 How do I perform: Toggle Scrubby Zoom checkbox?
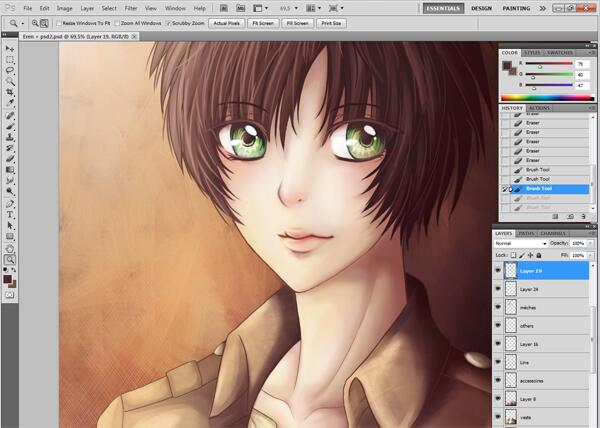(168, 23)
